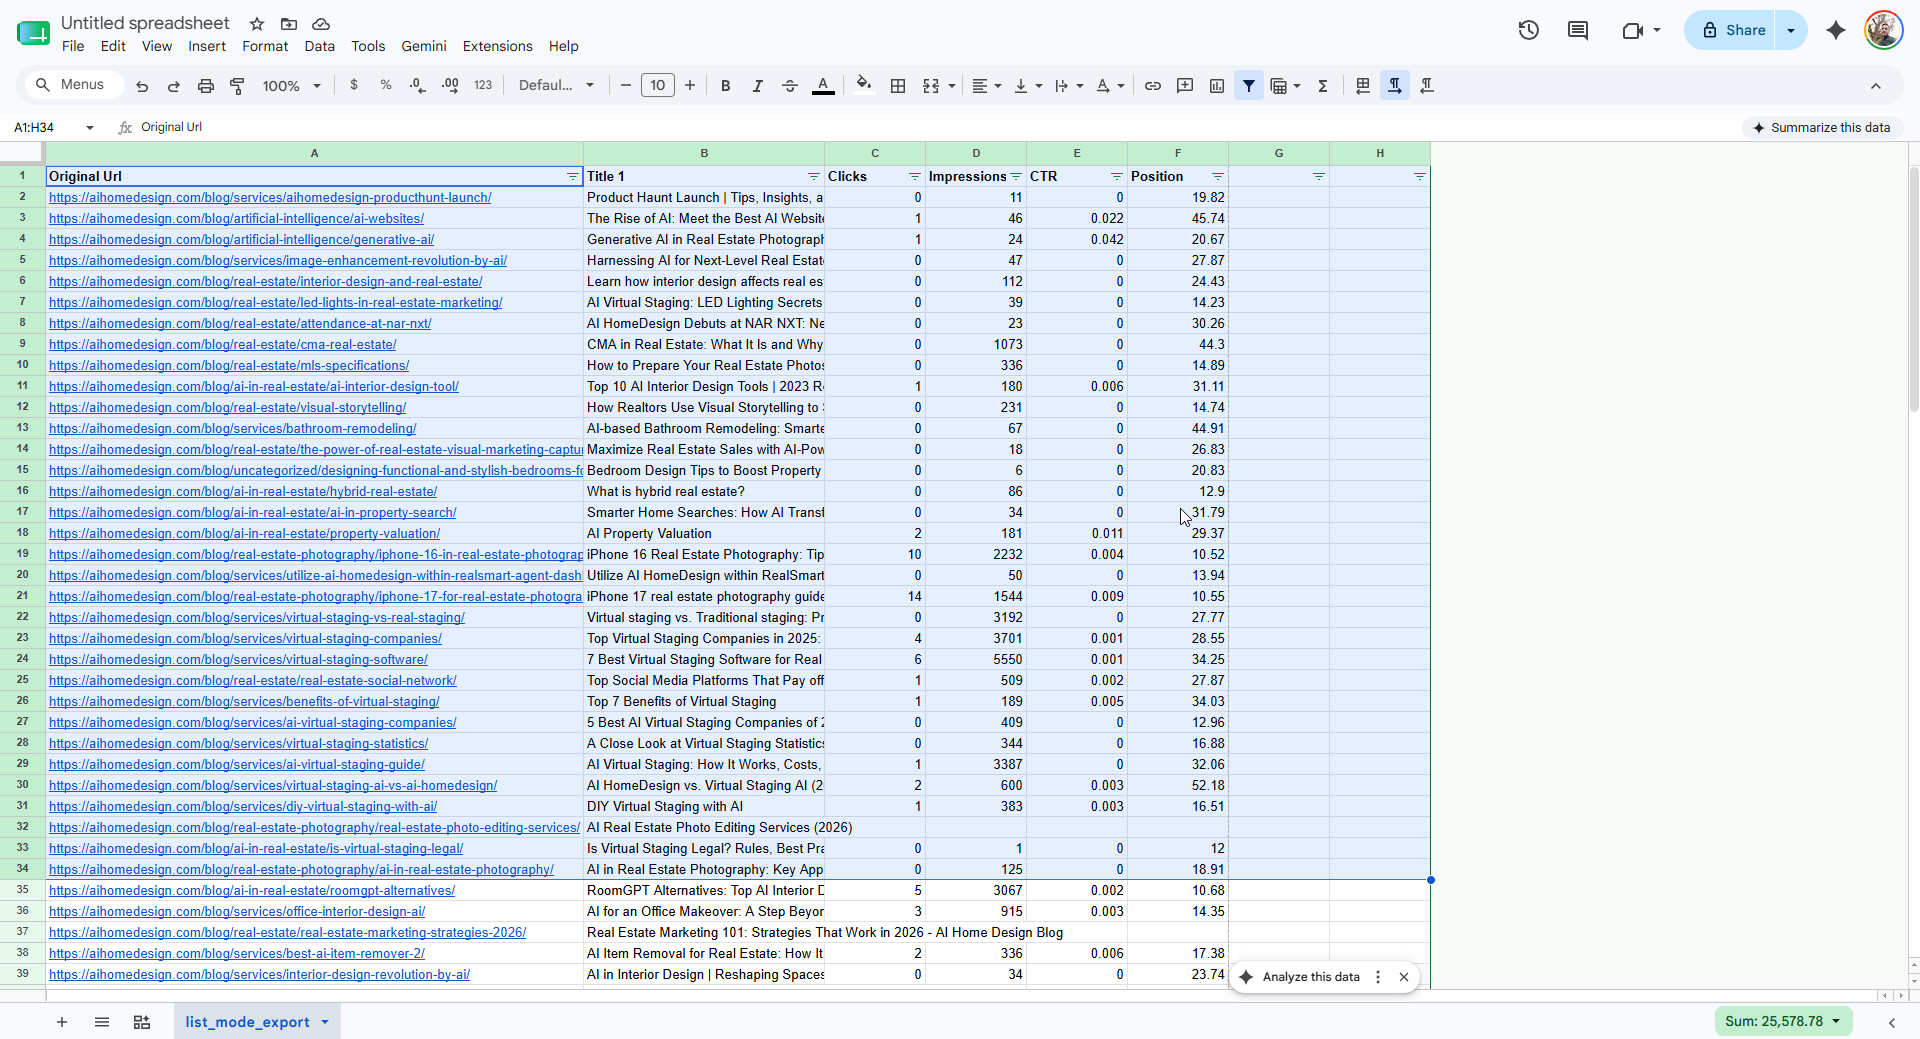Open the Original Url column filter

(573, 177)
